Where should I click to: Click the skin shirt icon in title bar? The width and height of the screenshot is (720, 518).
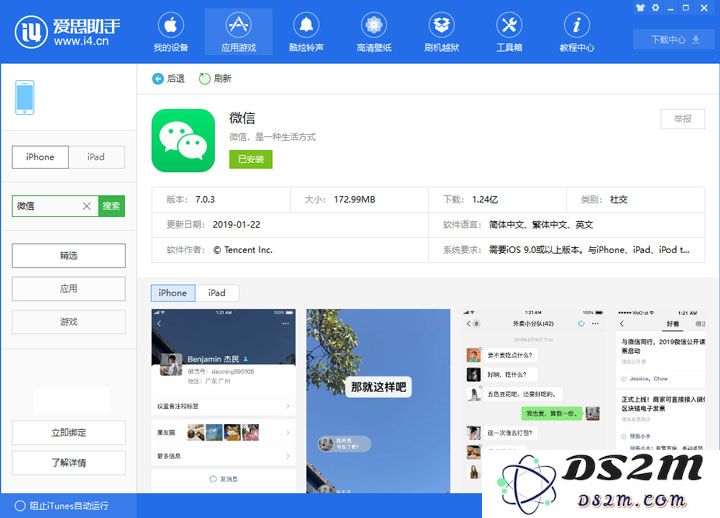(640, 7)
